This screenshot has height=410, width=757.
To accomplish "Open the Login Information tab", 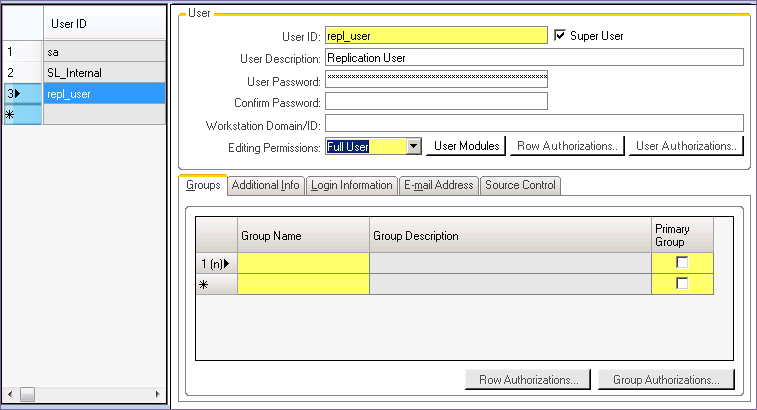I will click(351, 185).
